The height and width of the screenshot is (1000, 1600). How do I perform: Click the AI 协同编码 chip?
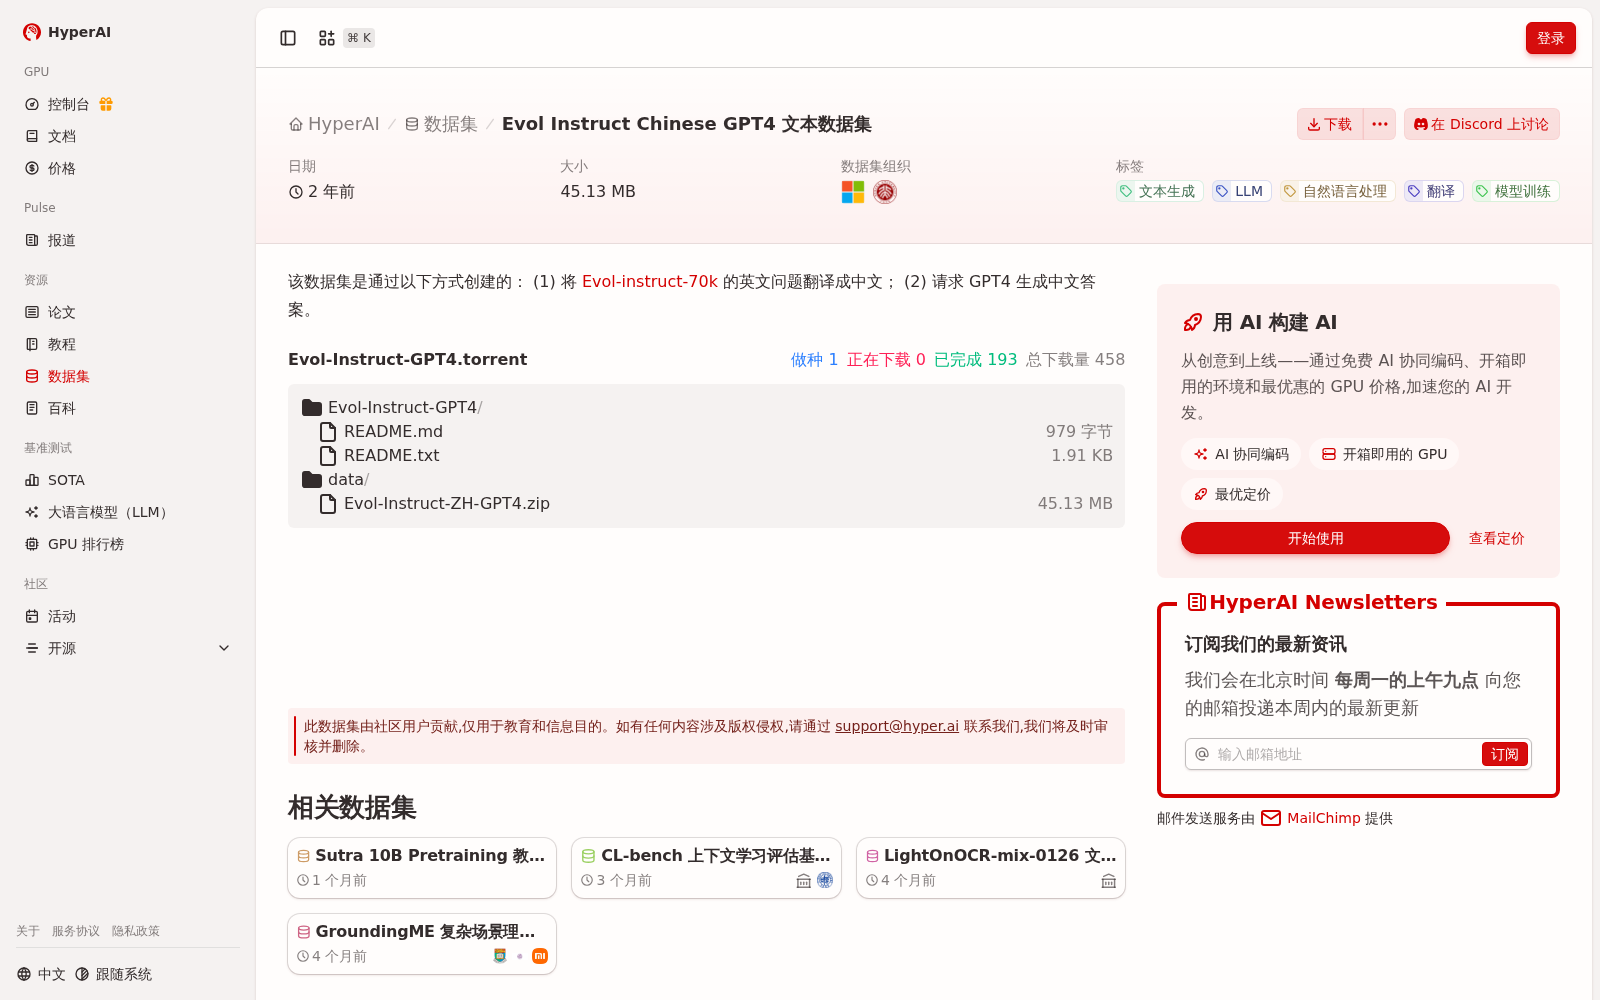[1241, 454]
